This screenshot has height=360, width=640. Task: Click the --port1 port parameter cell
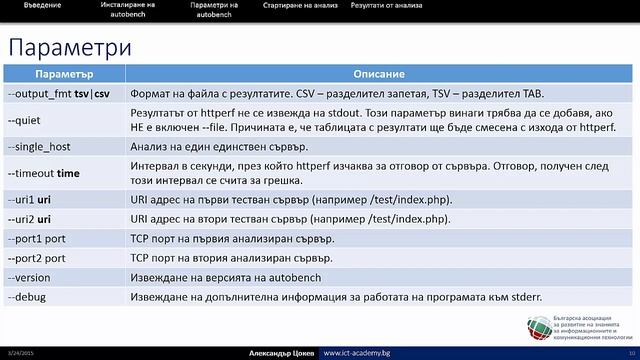tap(64, 239)
